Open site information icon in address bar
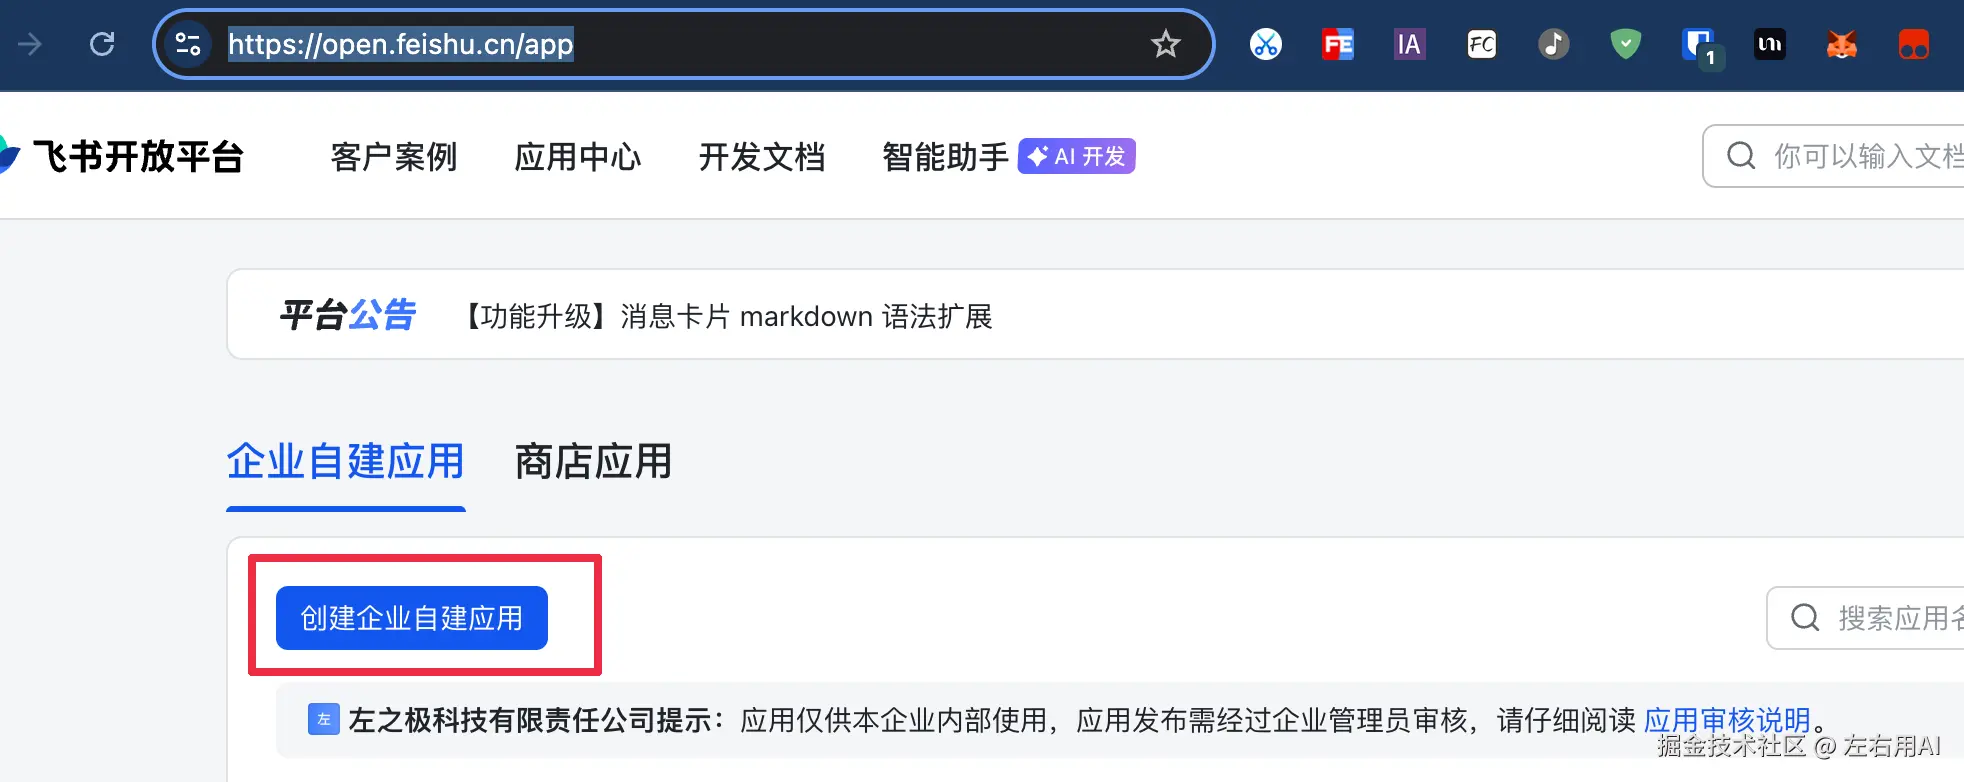1964x782 pixels. (x=188, y=44)
